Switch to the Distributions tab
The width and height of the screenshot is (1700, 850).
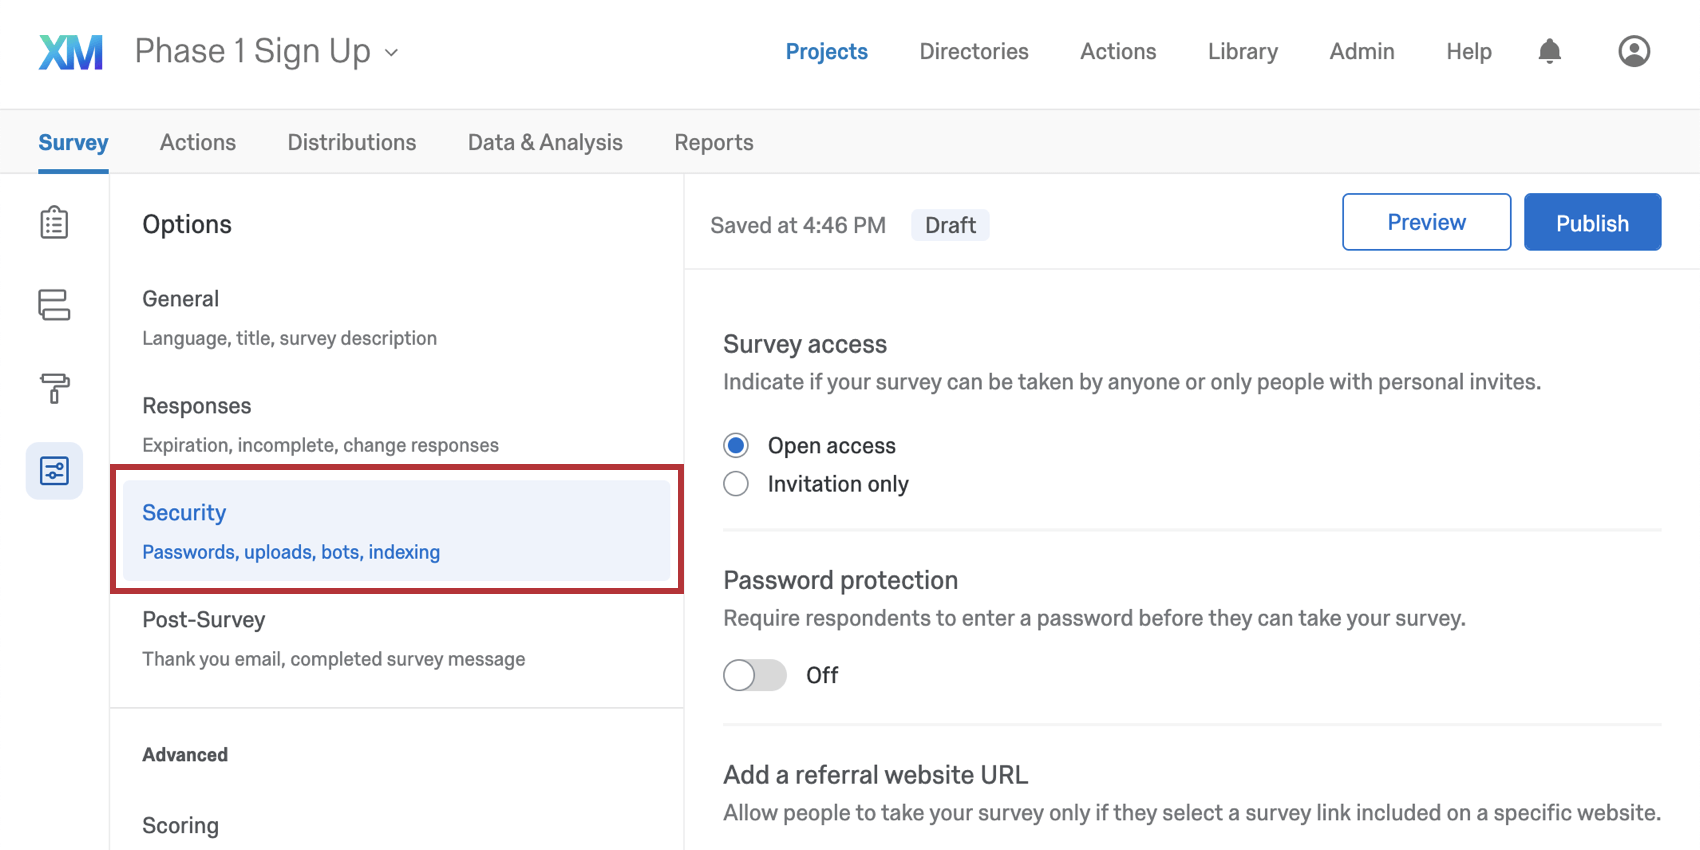point(351,142)
